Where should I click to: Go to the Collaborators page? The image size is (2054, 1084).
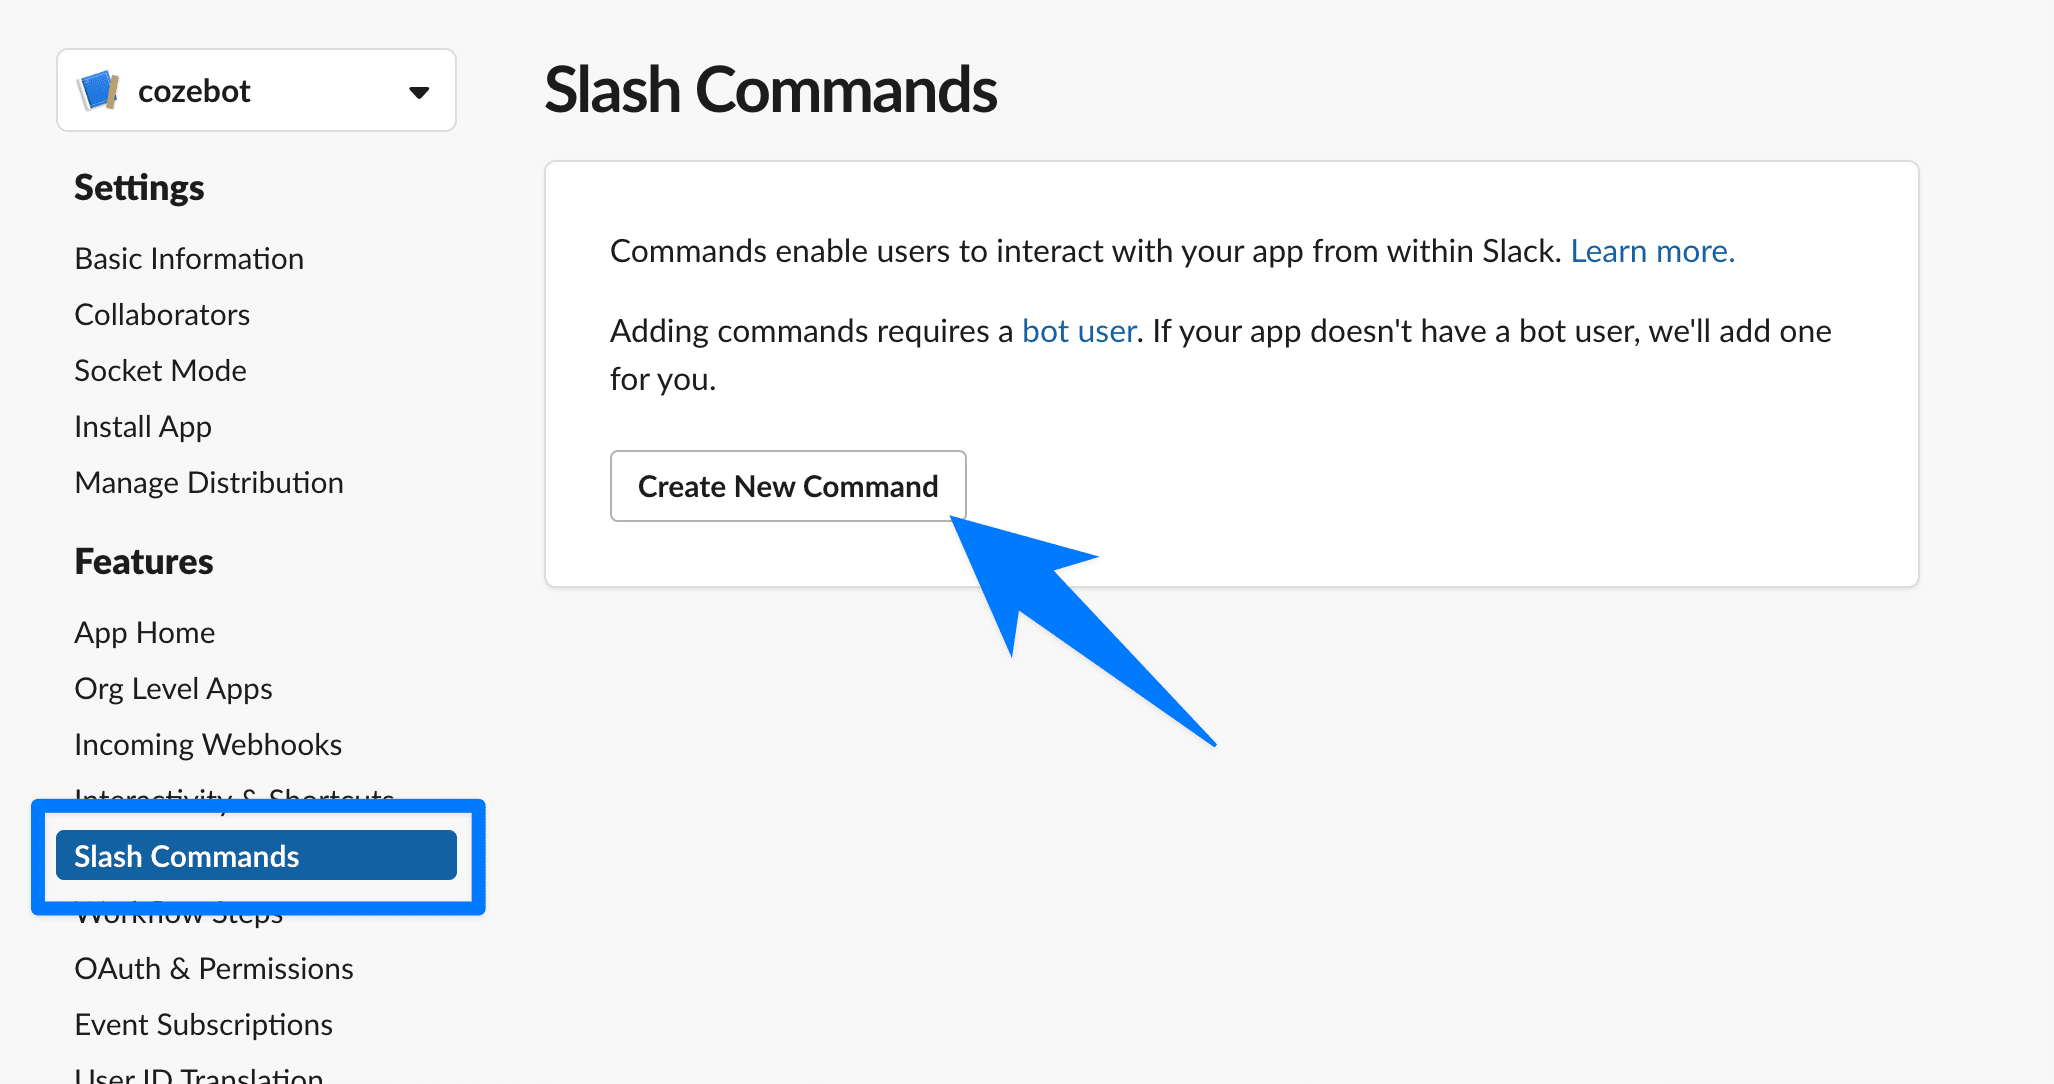pyautogui.click(x=162, y=315)
